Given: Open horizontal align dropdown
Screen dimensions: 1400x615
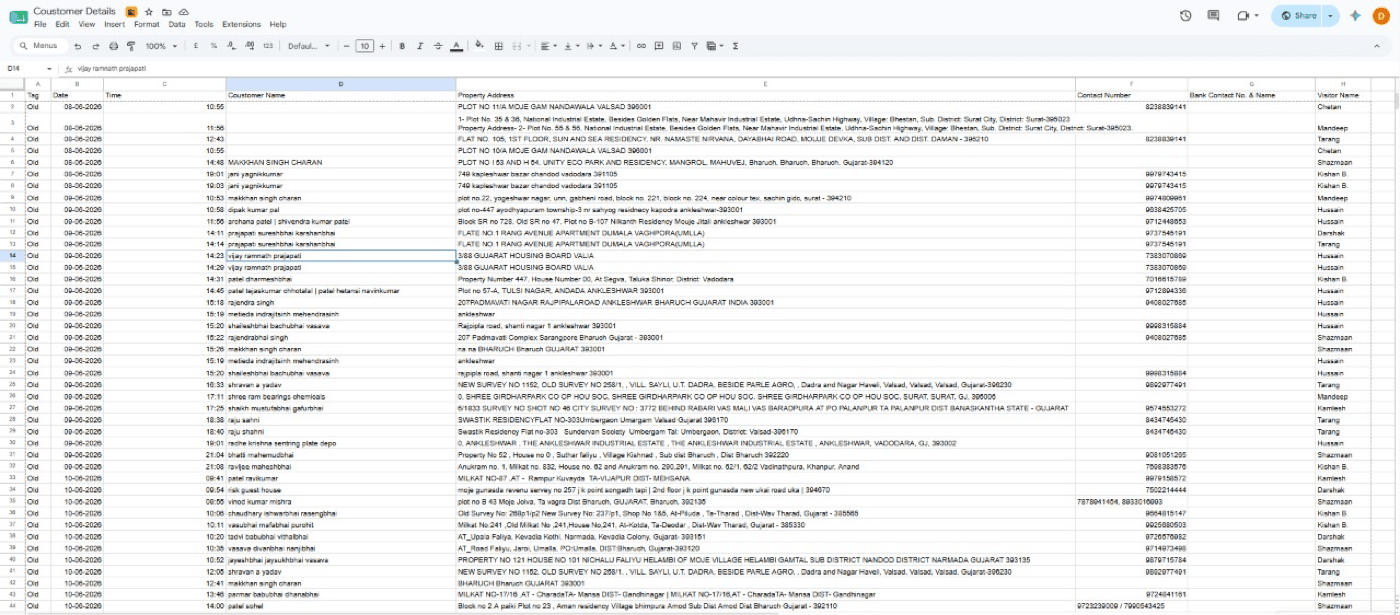Looking at the screenshot, I should pyautogui.click(x=548, y=46).
